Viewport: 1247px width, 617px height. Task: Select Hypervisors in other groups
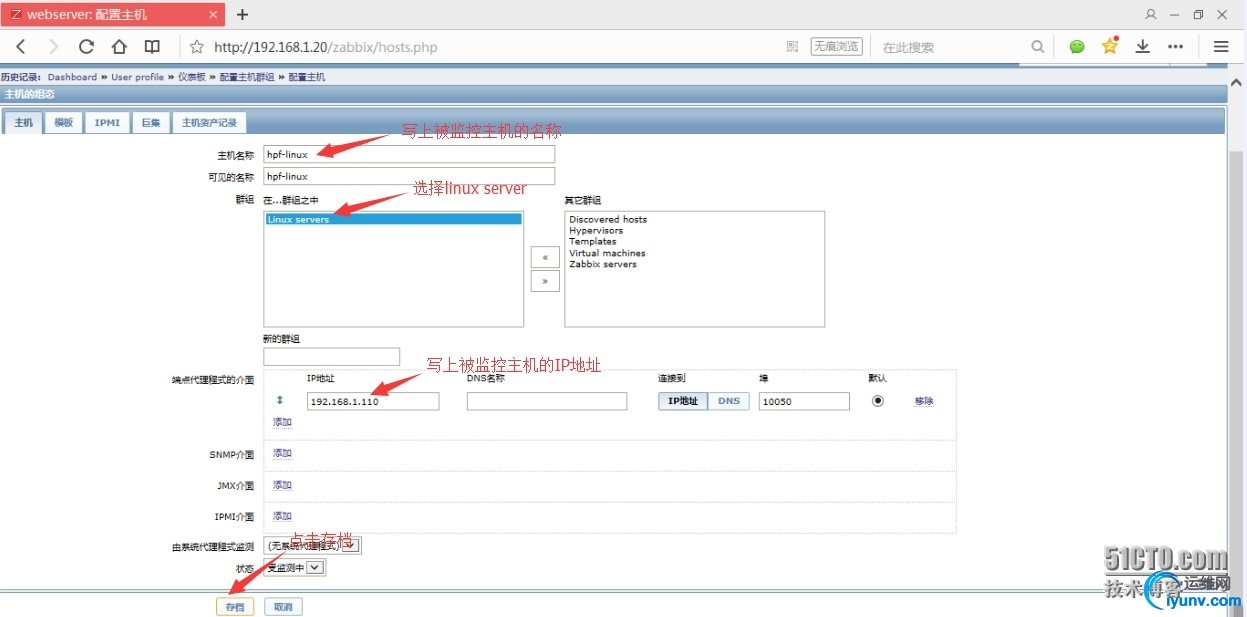click(596, 230)
